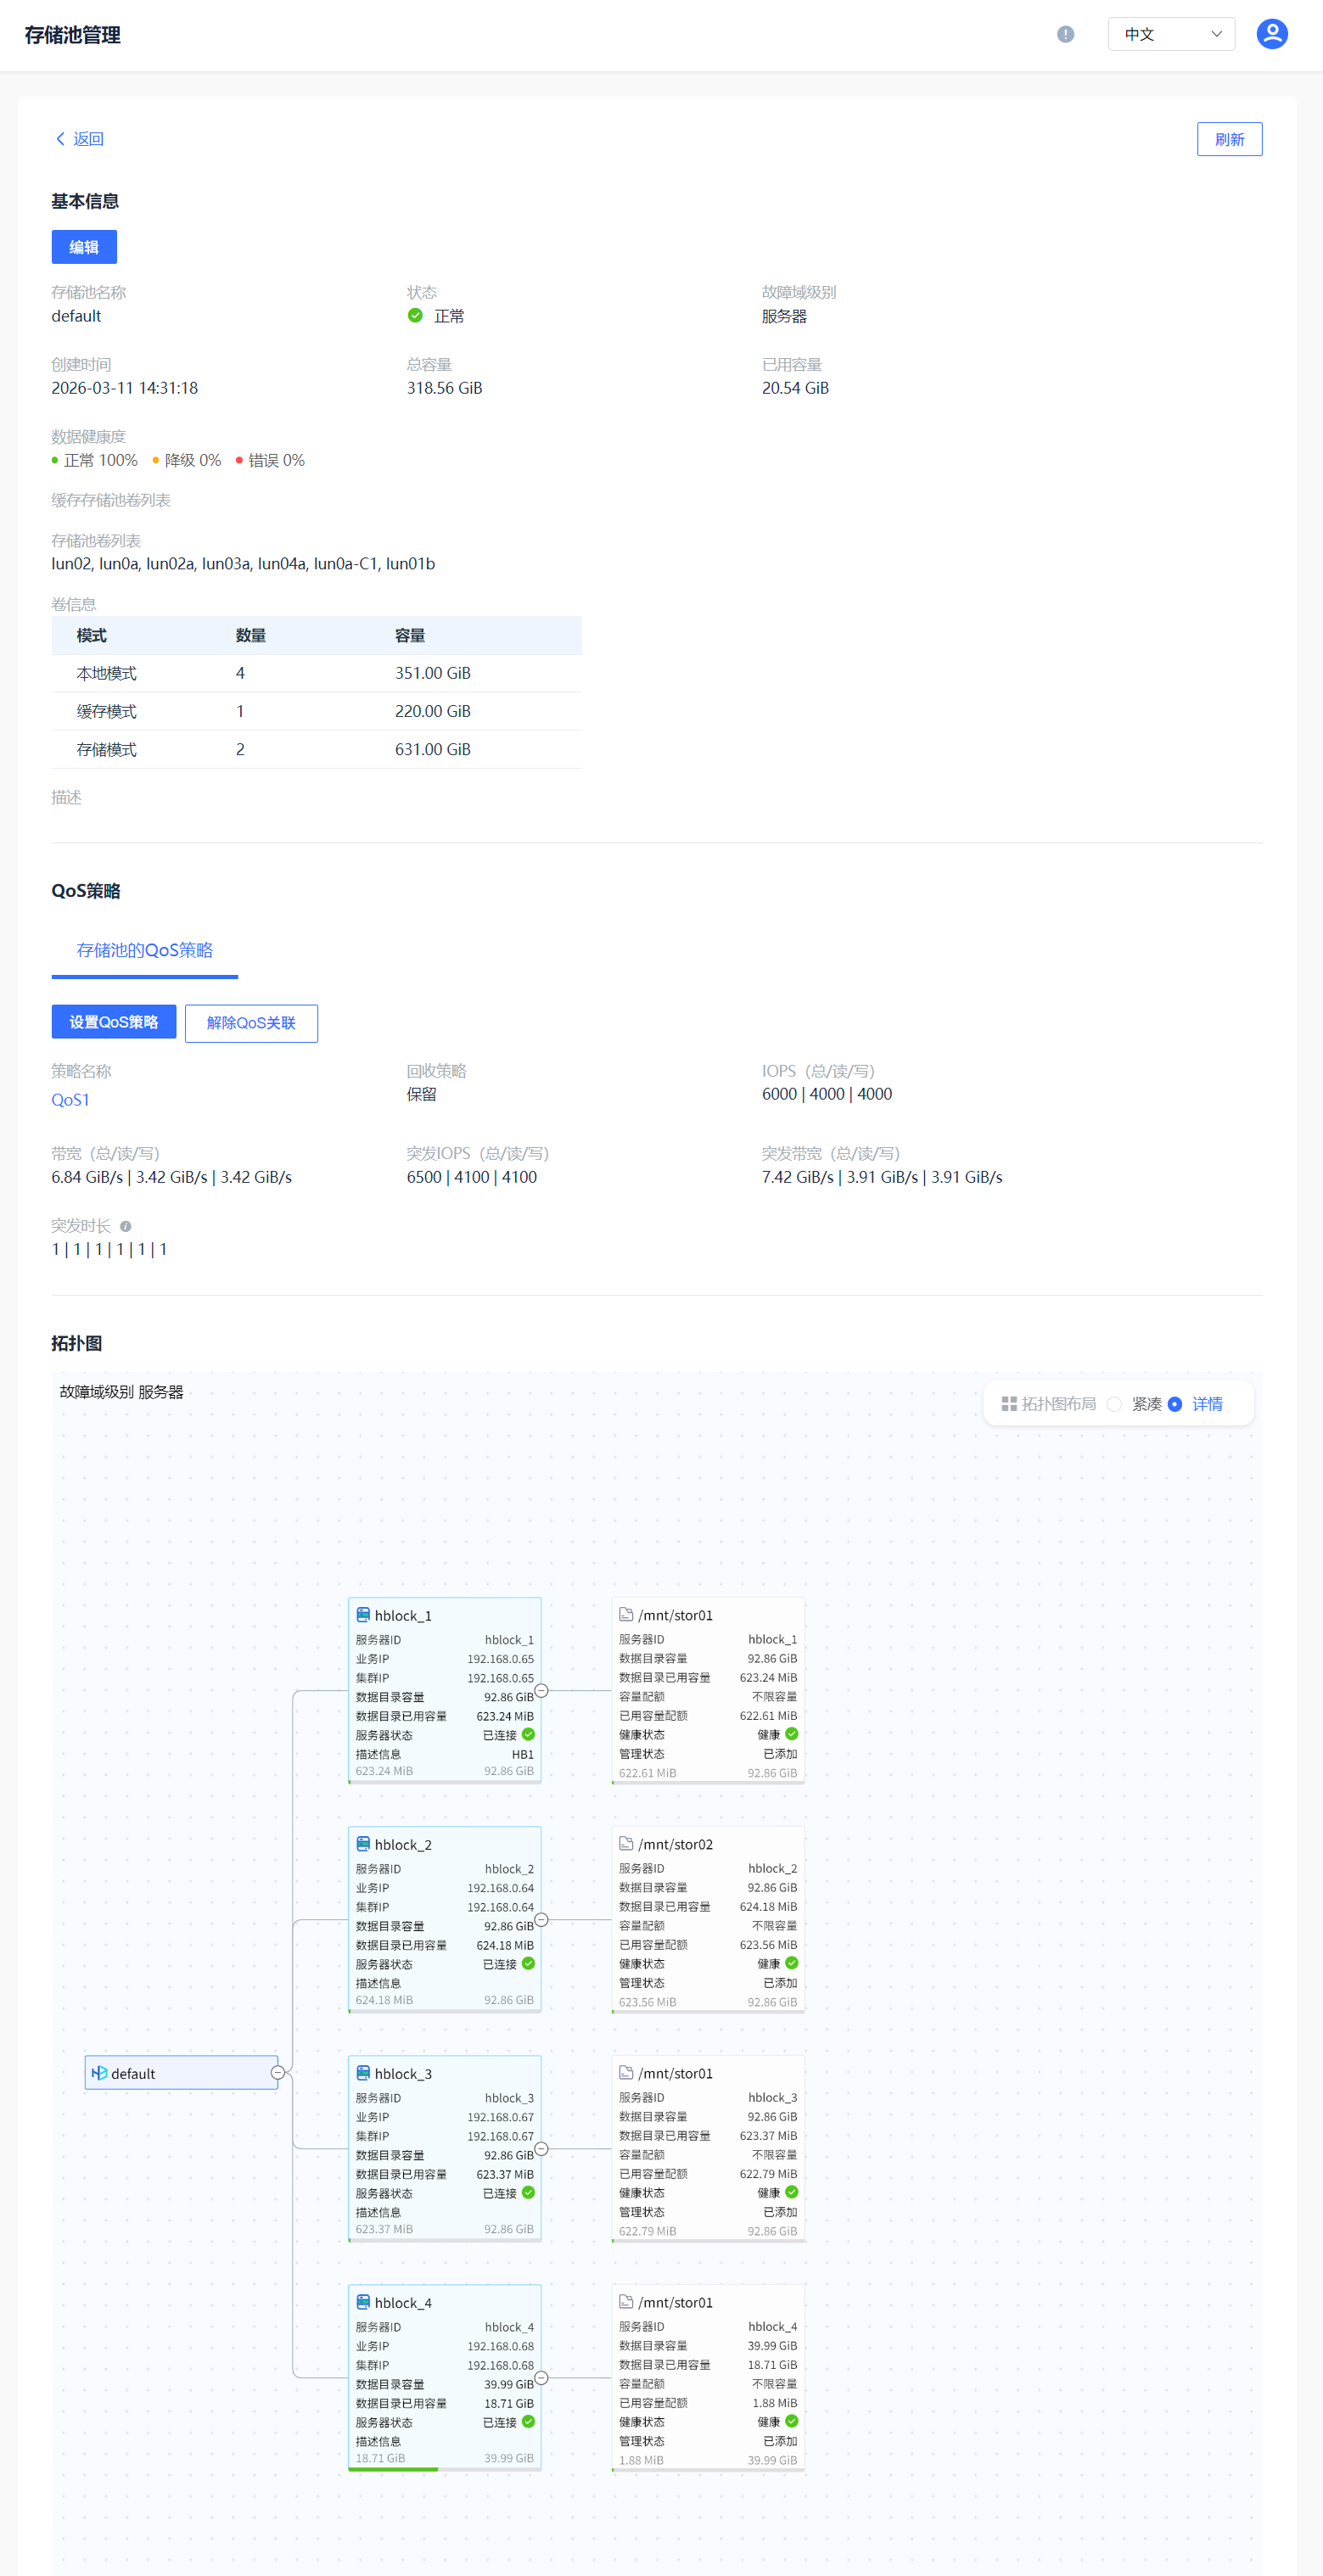Click the hblock_4 server icon

363,2302
